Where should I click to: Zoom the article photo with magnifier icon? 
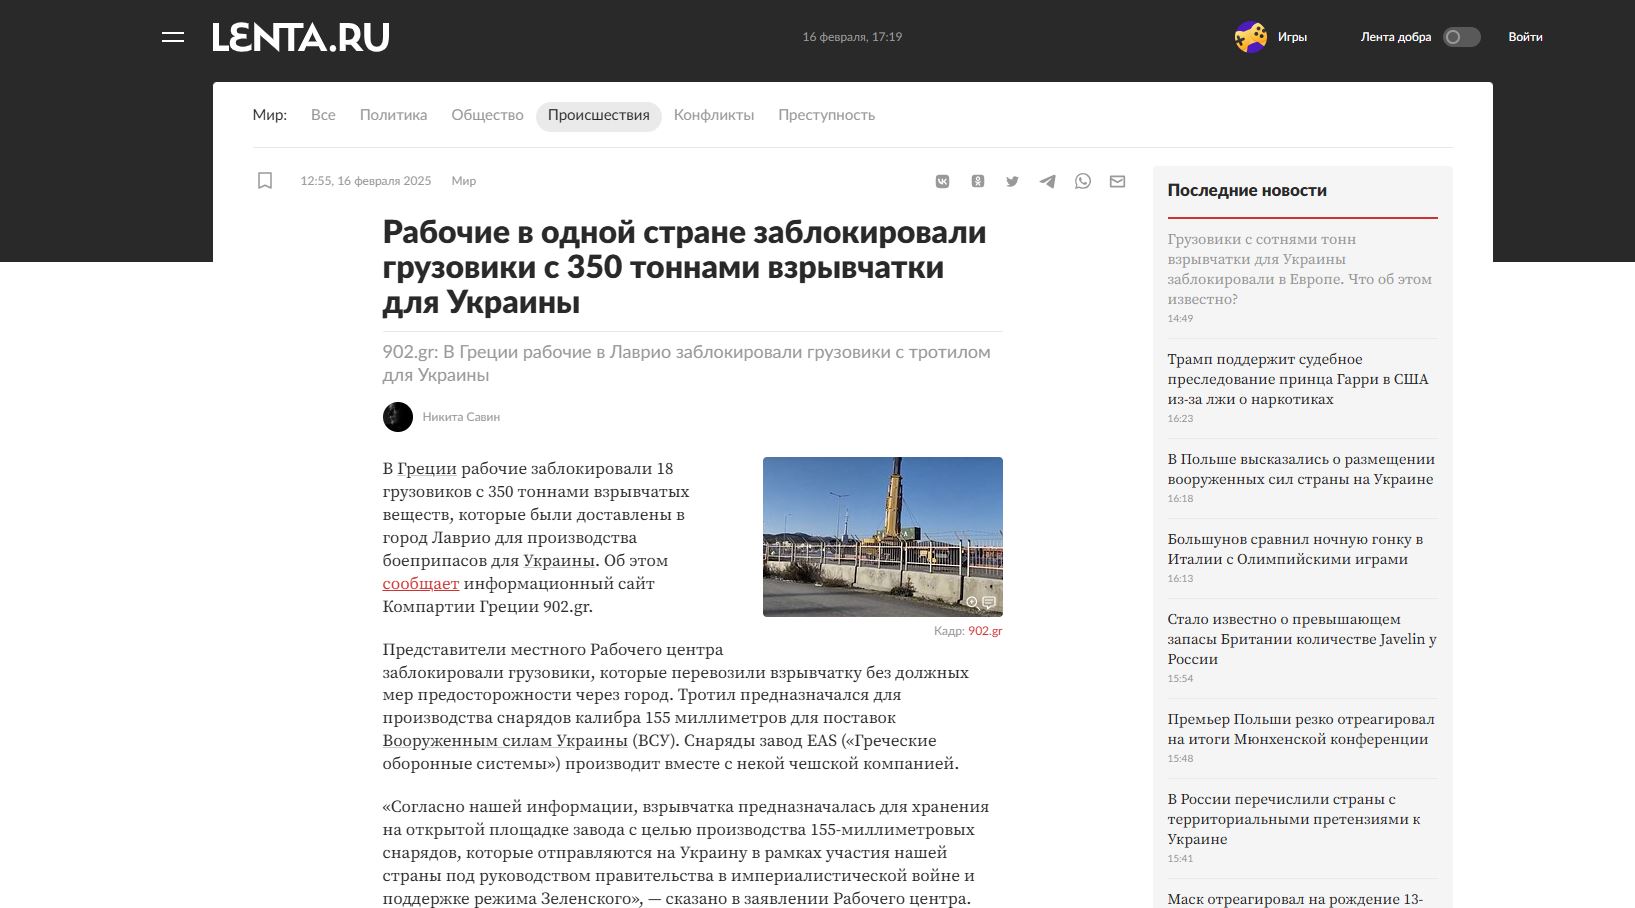(x=971, y=602)
